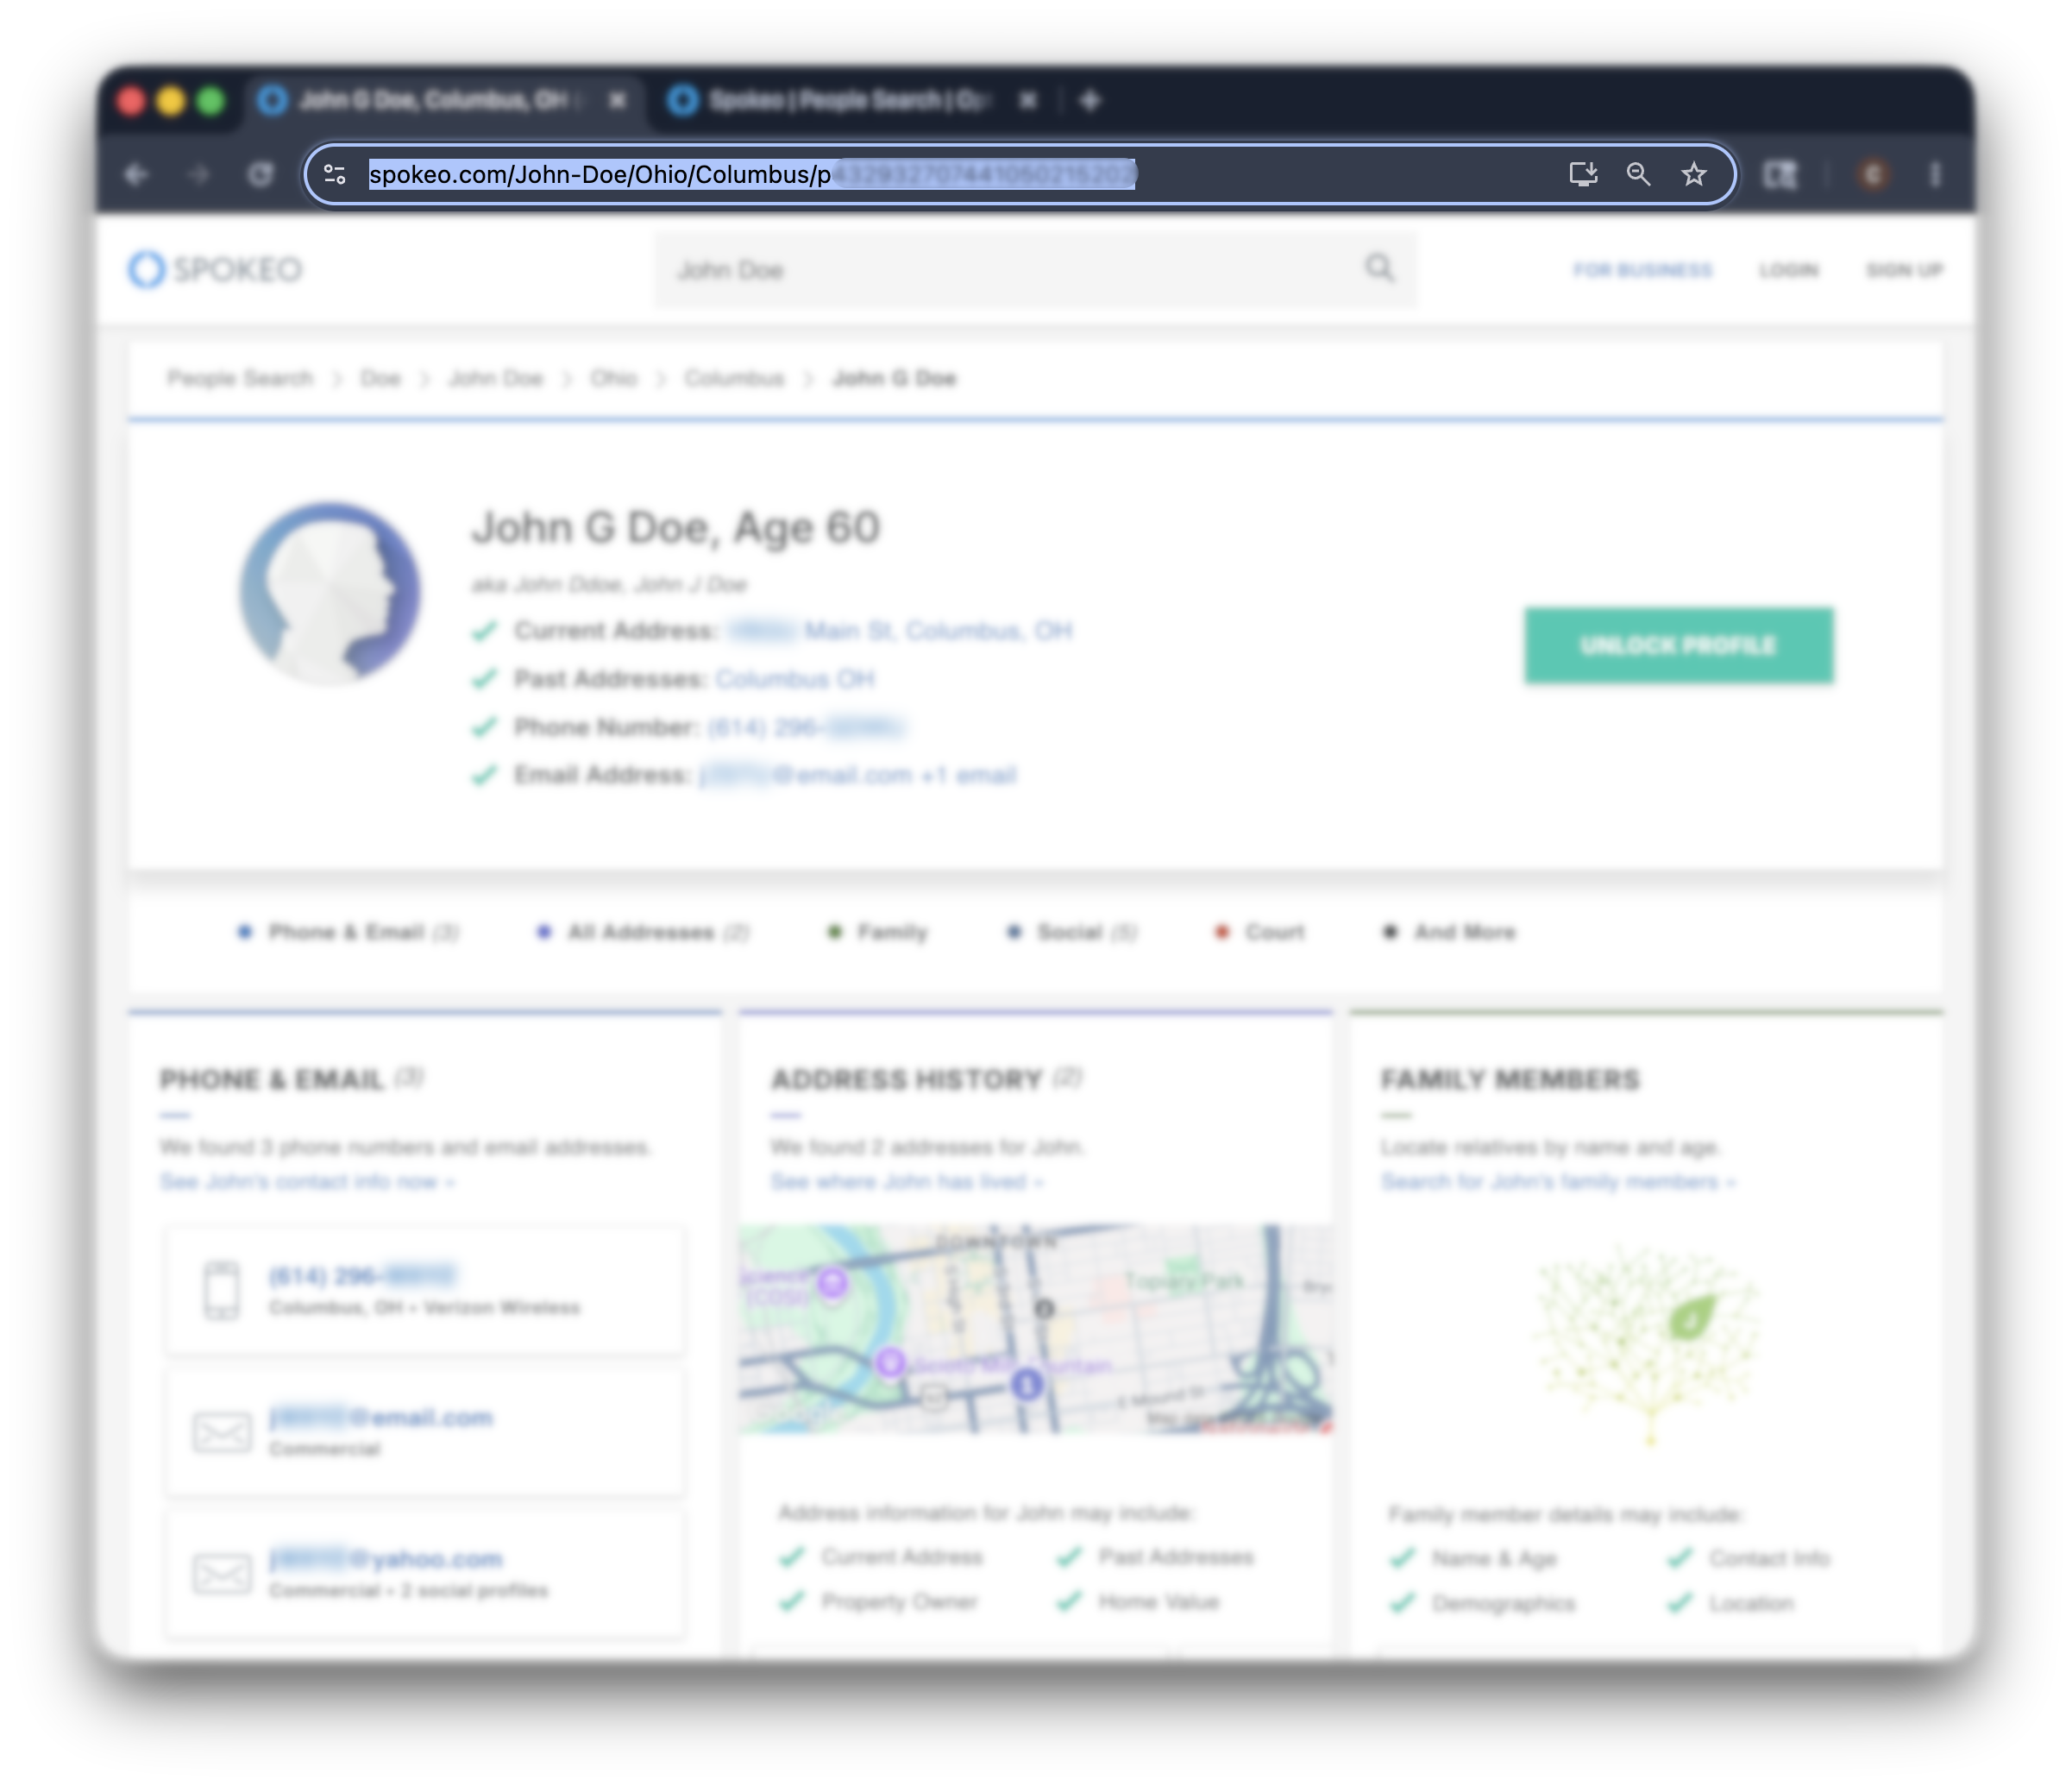Click the phone number link in profile header

(x=806, y=727)
